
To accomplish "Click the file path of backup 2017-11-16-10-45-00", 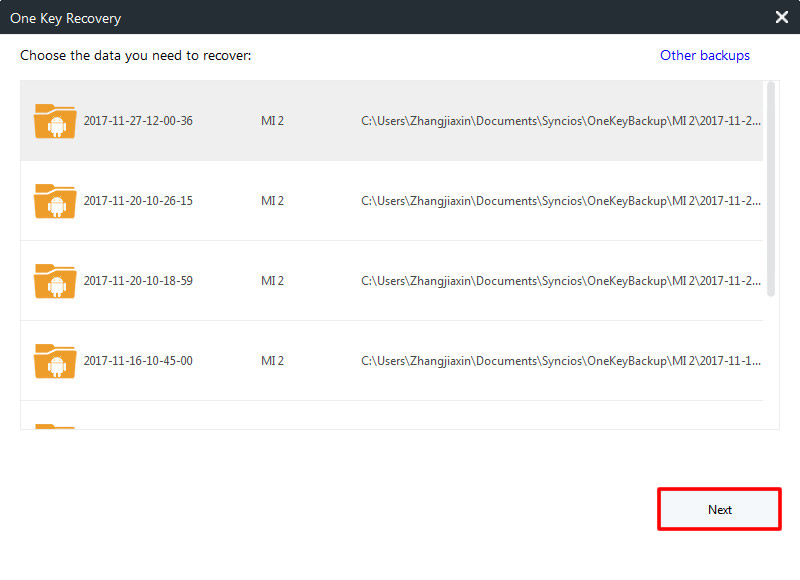I will [x=561, y=362].
